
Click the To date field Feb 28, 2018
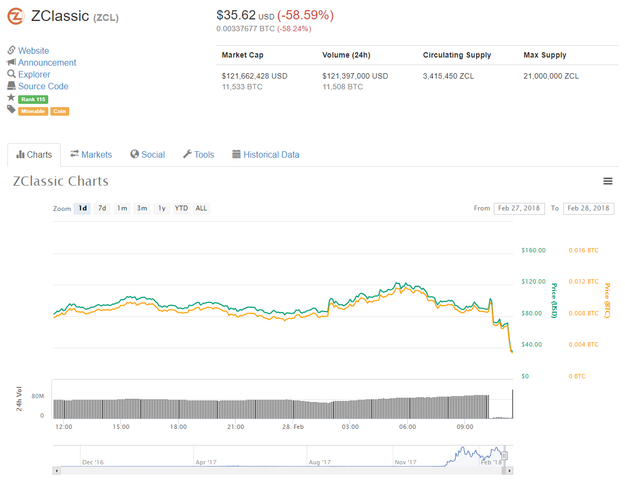click(588, 209)
